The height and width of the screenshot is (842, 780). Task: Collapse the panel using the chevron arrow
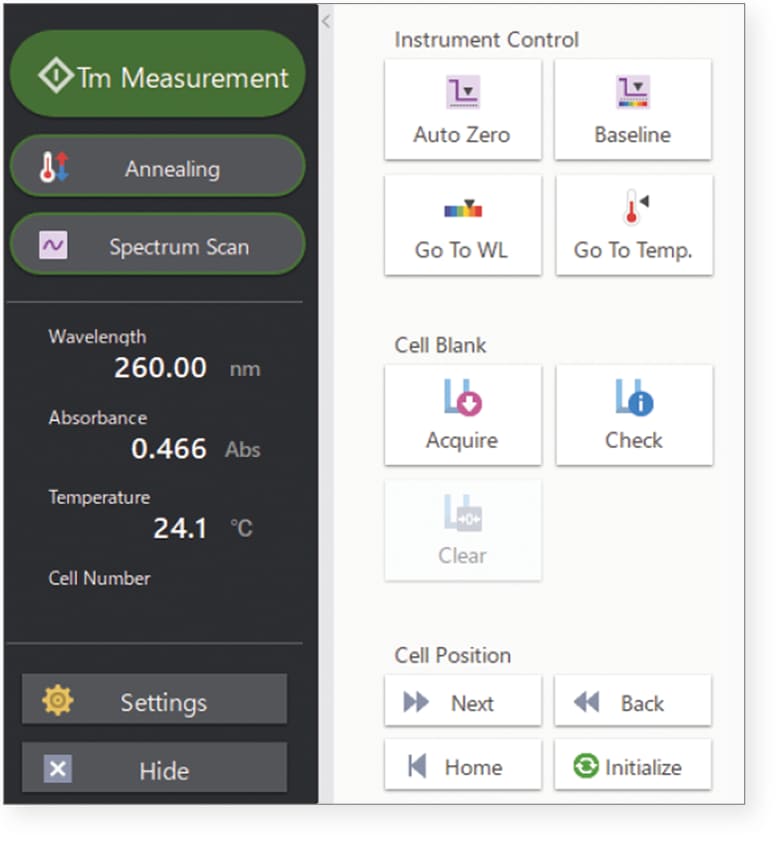tap(325, 21)
